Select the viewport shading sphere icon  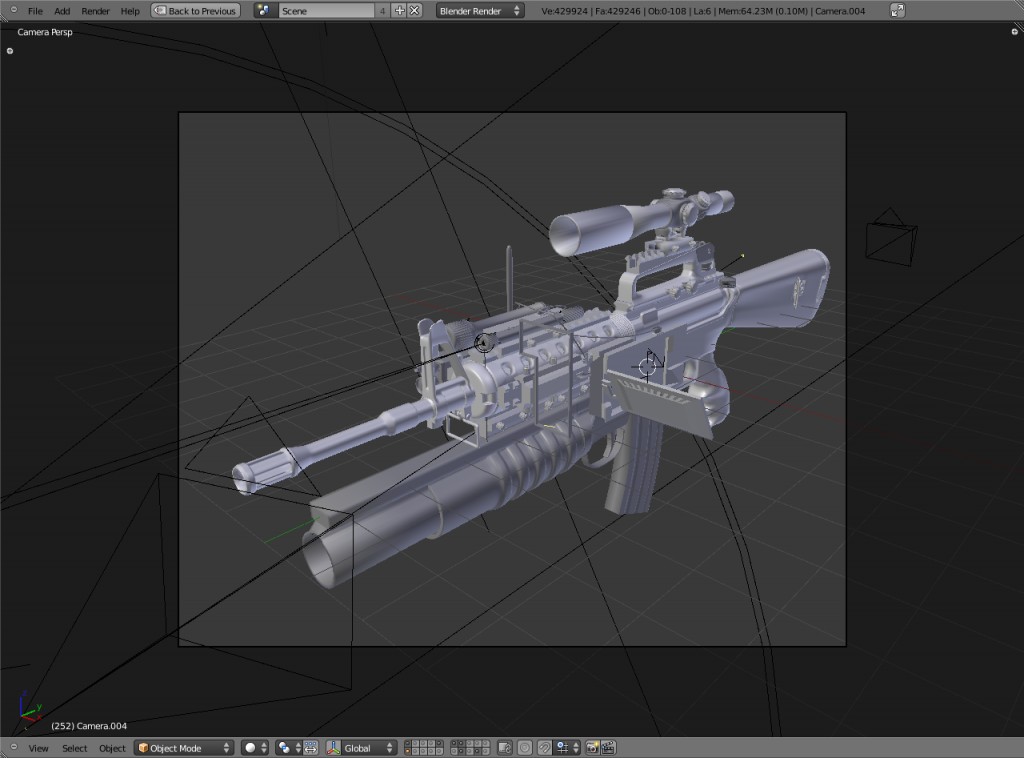[x=248, y=747]
